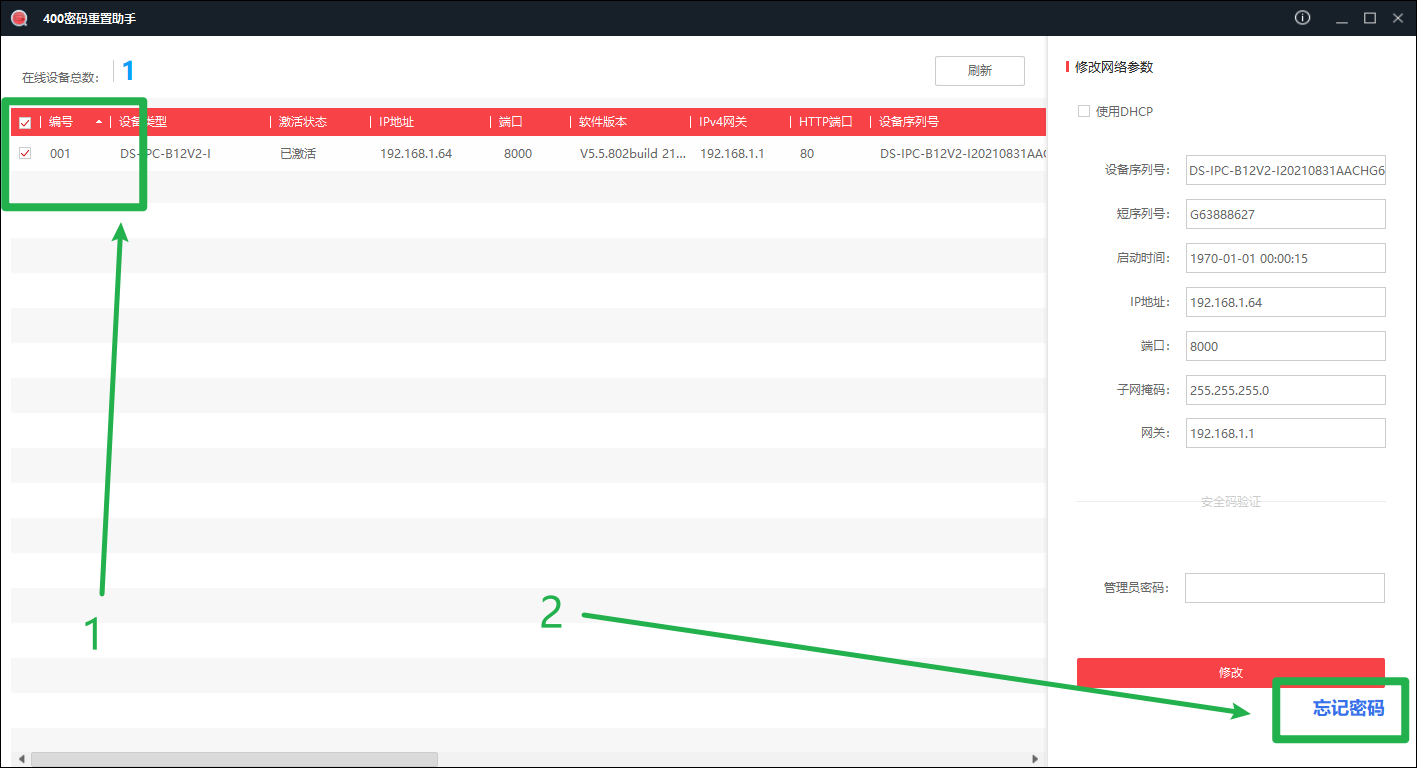Enable the 使用DHCP checkbox
The height and width of the screenshot is (768, 1417).
click(1083, 111)
